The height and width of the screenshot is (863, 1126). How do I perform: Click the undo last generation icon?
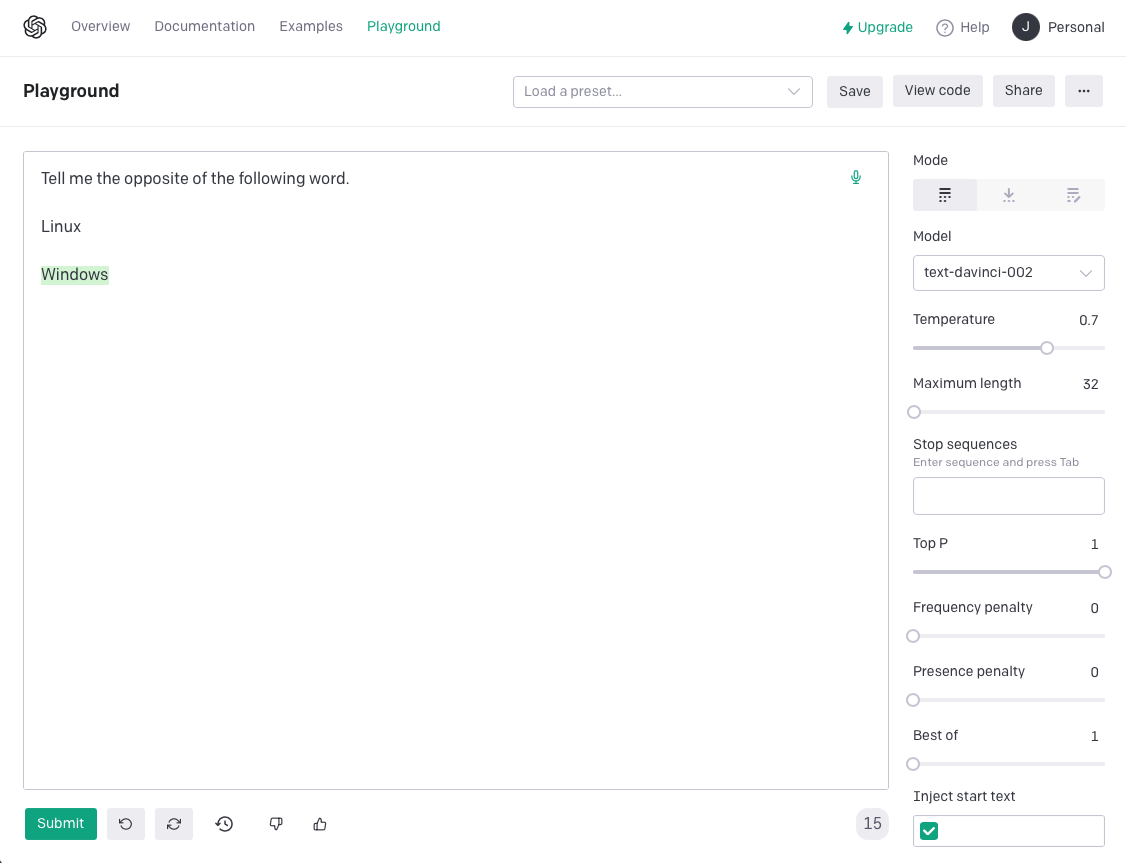click(126, 824)
